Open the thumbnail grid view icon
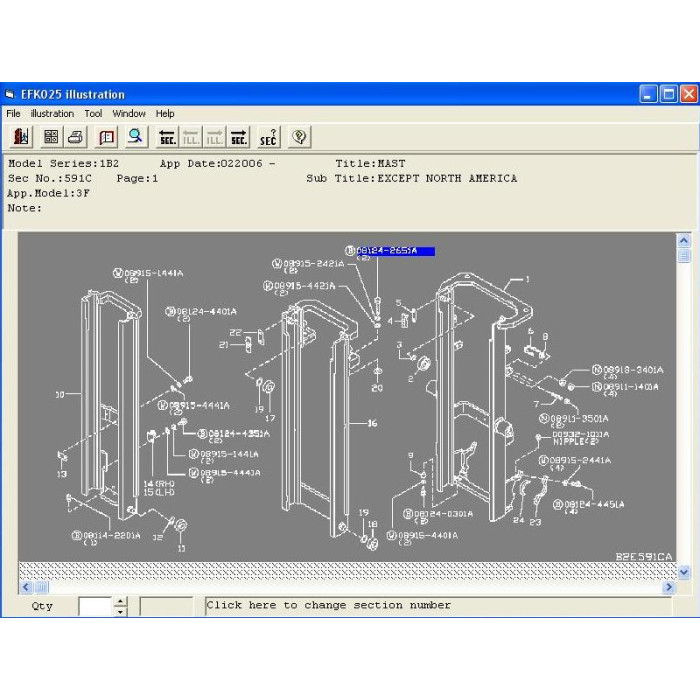The height and width of the screenshot is (700, 700). click(51, 137)
